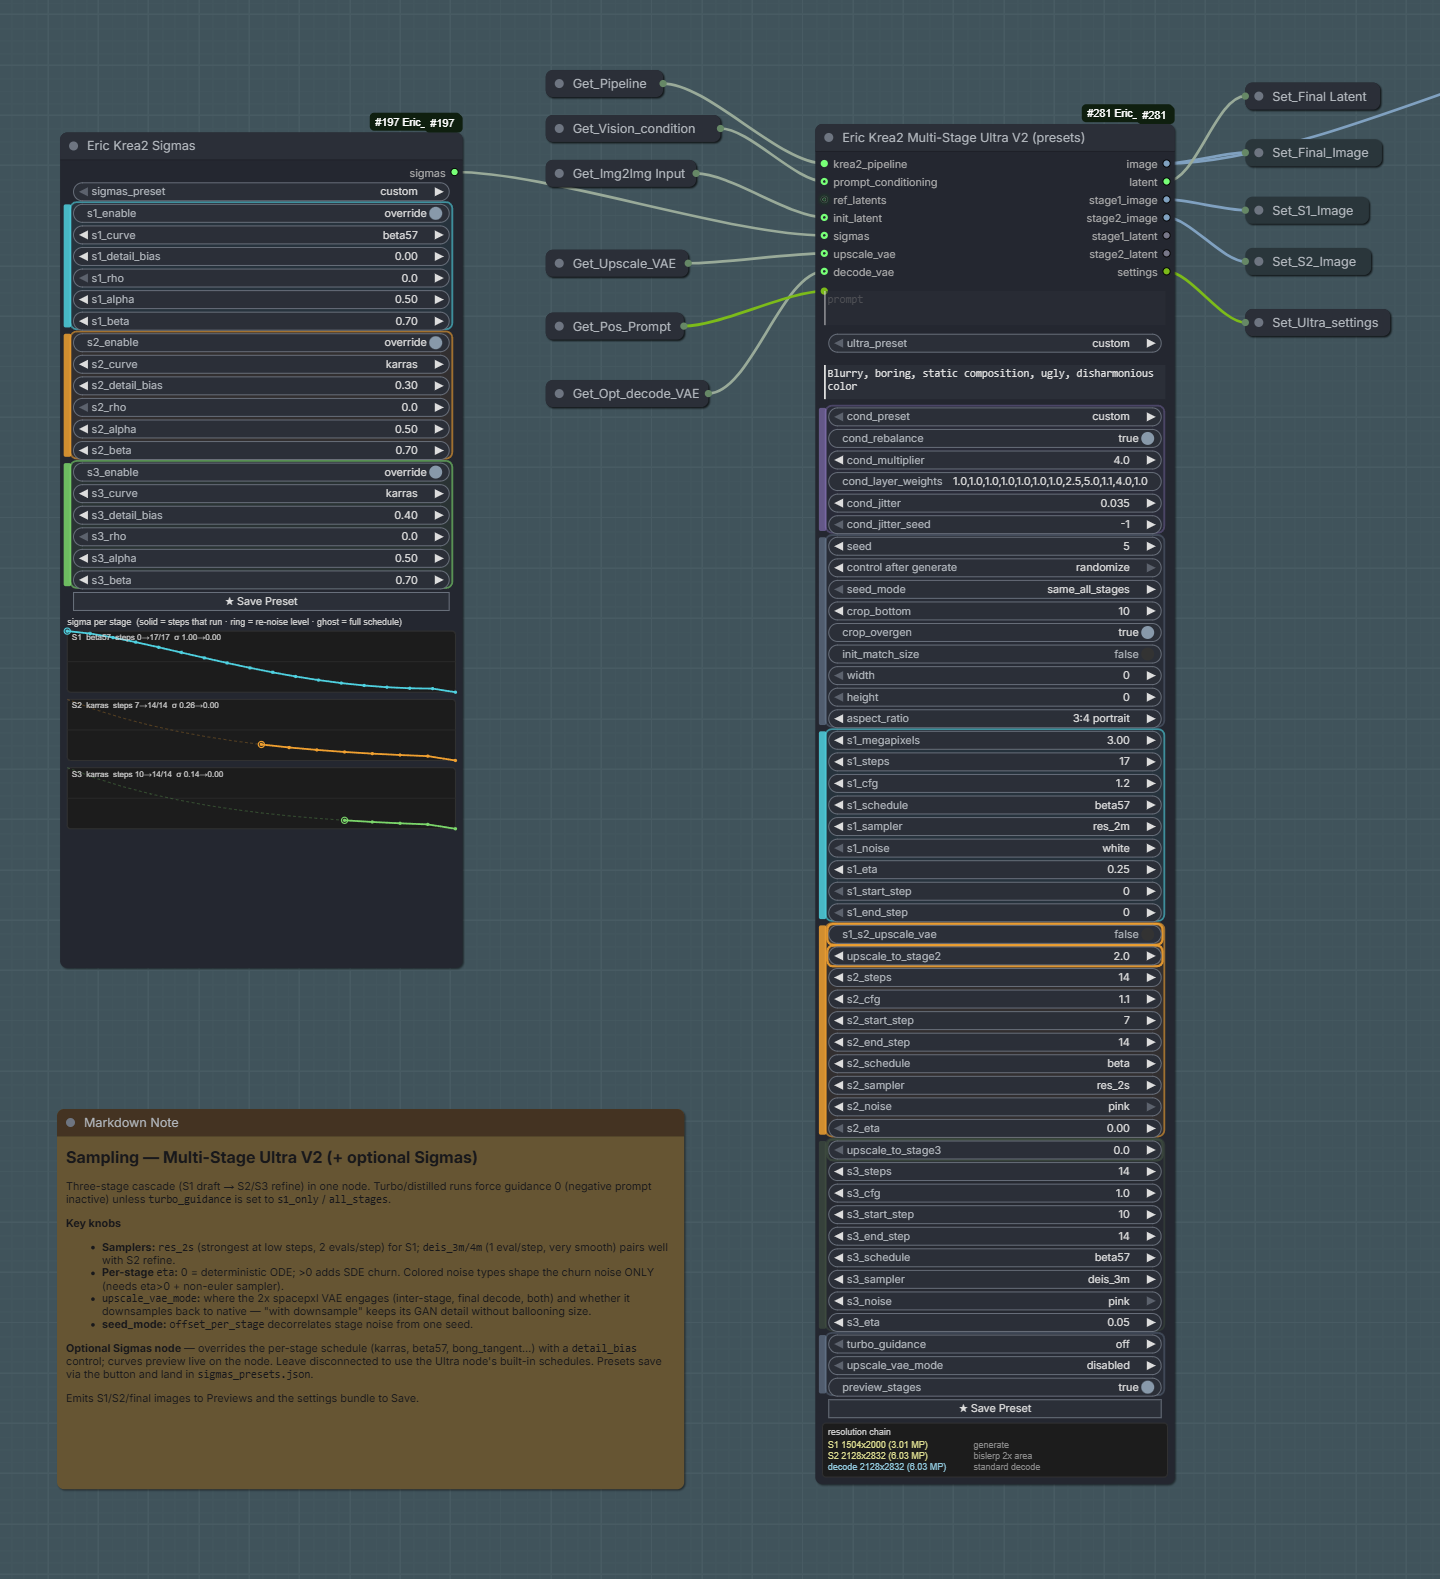Save Preset on the Multi-Stage Ultra node

pyautogui.click(x=994, y=1408)
